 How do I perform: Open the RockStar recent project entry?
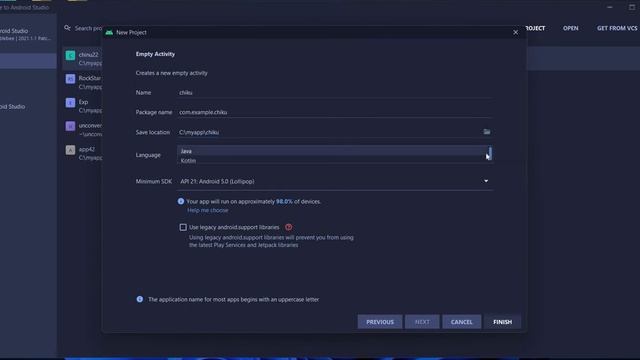83,82
